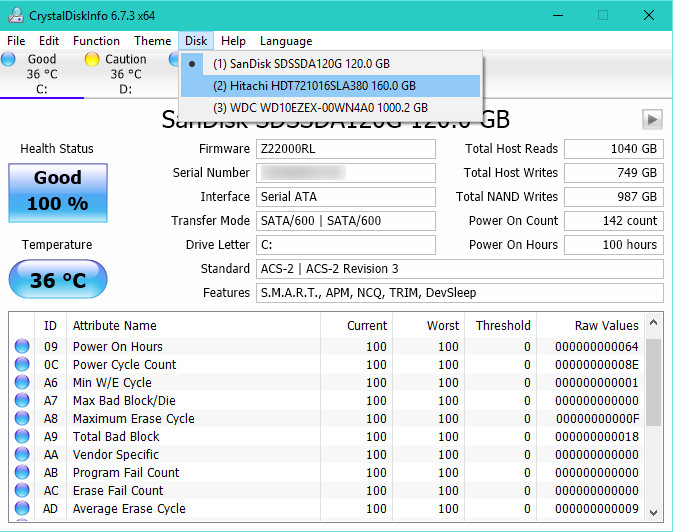Click raw value 00000000008E
673x532 pixels.
point(597,365)
